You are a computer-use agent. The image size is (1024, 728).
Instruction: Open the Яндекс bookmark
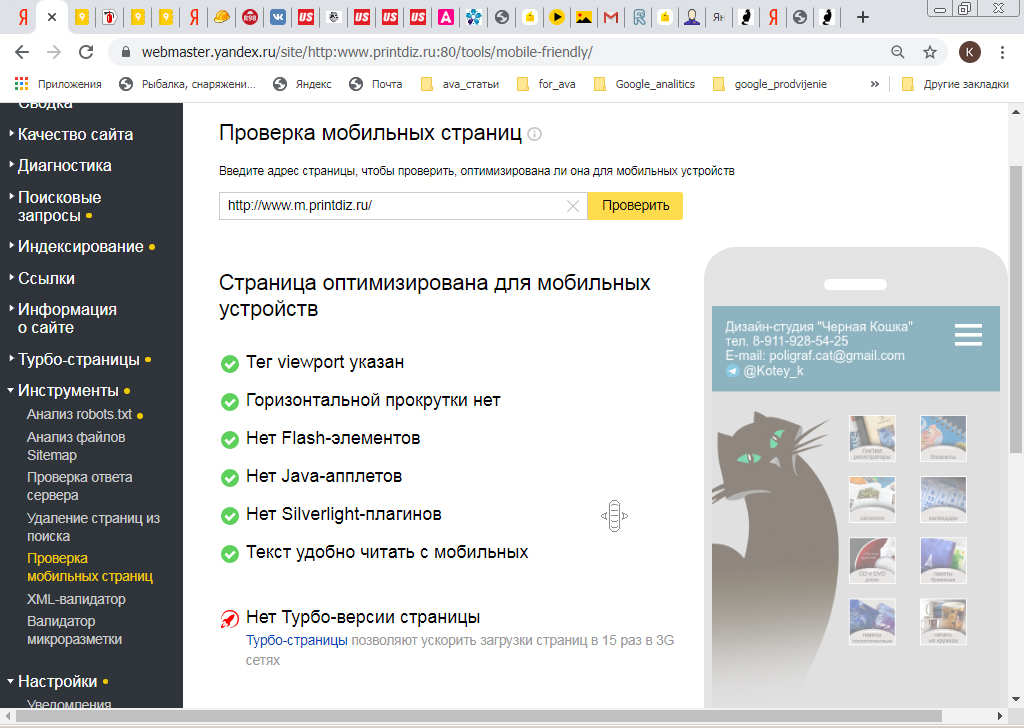click(x=302, y=84)
